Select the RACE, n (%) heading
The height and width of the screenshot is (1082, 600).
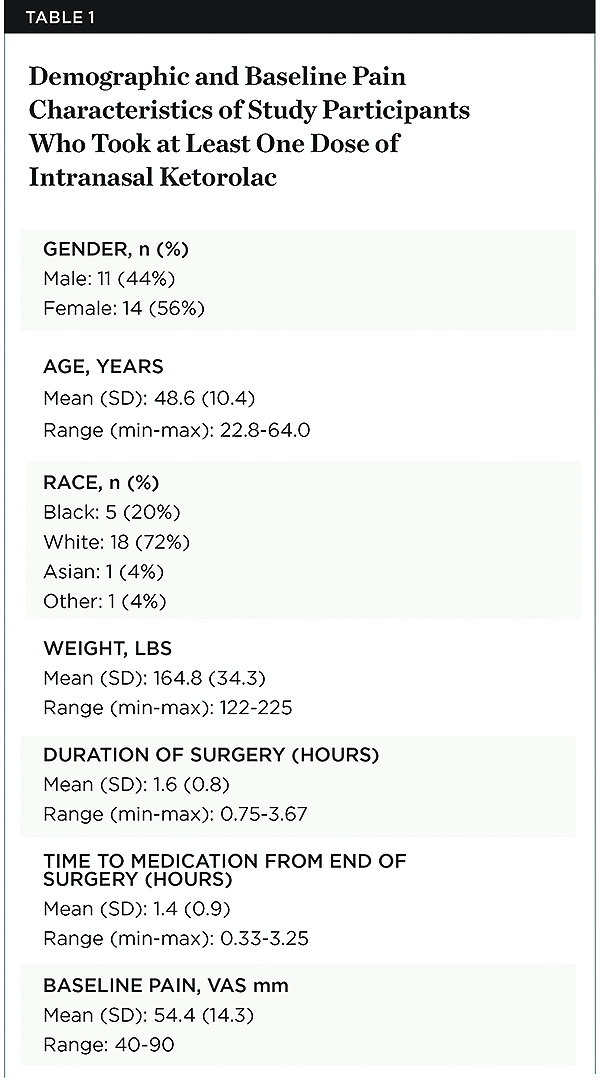pos(101,483)
